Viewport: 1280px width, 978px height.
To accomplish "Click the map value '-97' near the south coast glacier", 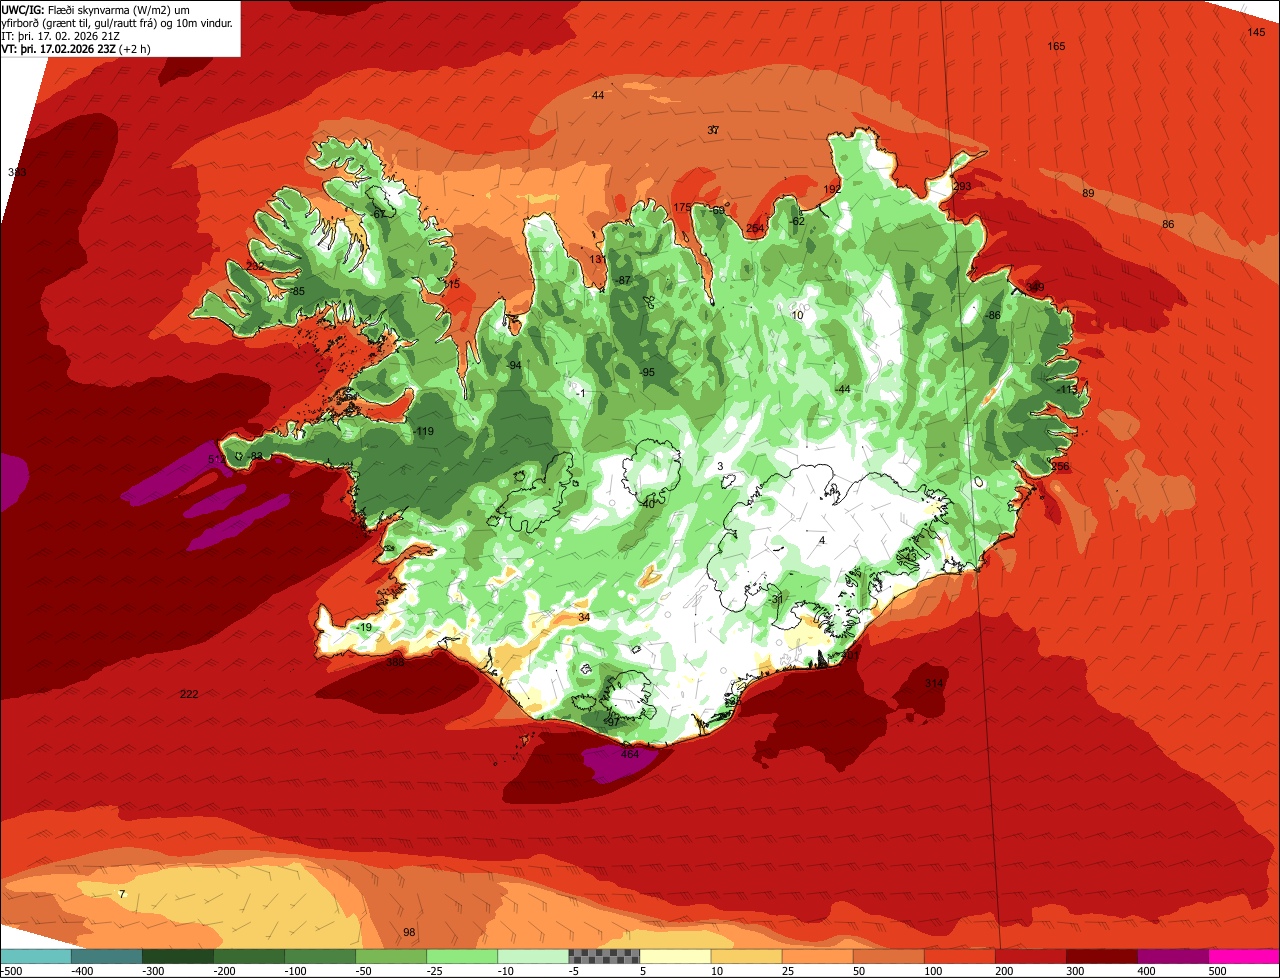I will pyautogui.click(x=613, y=722).
